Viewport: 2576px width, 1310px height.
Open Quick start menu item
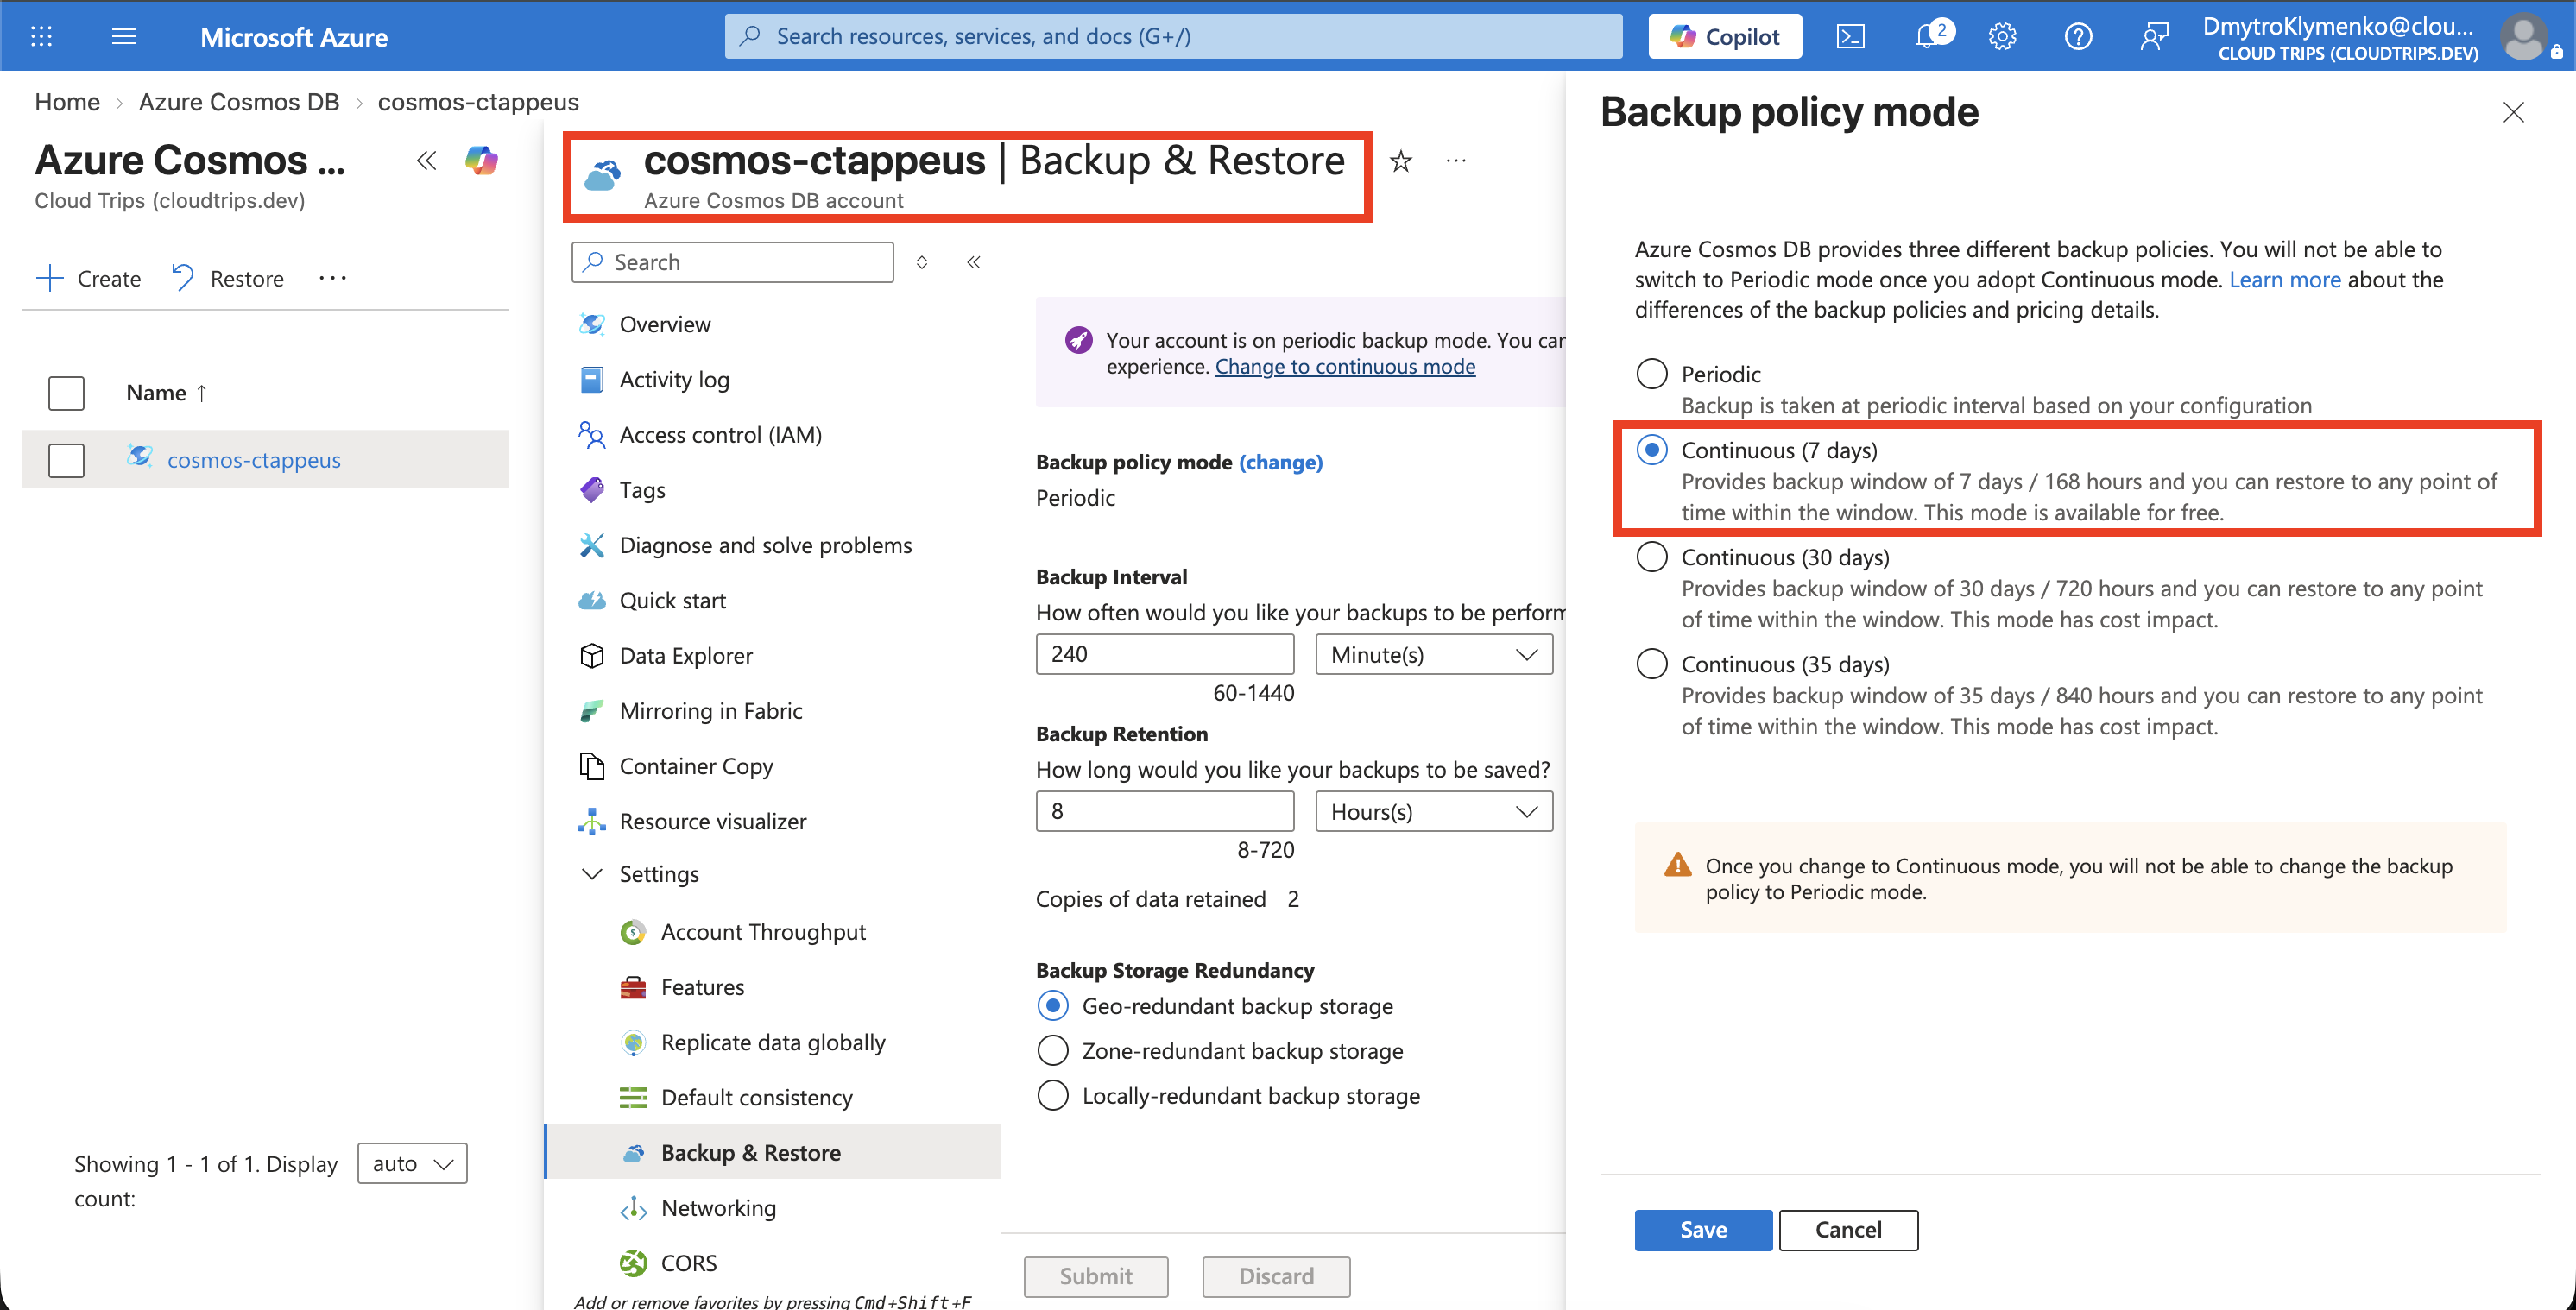673,600
